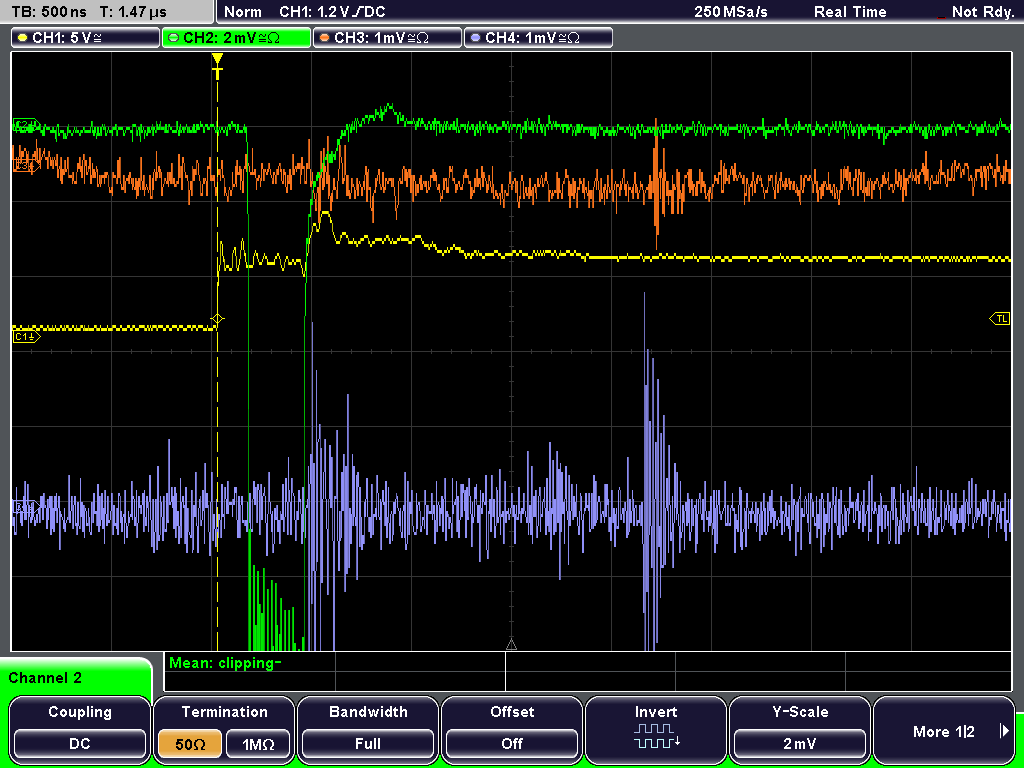Image resolution: width=1024 pixels, height=768 pixels.
Task: Click the yellow CH1 color dot
Action: tap(23, 38)
